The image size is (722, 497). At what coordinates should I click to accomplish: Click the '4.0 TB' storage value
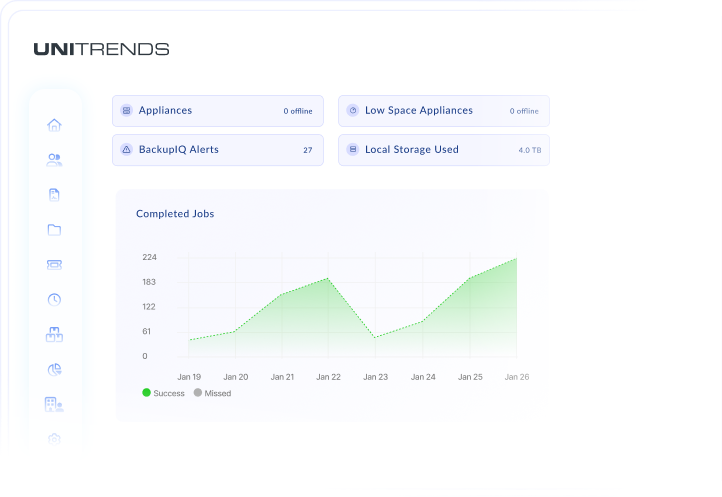point(530,150)
